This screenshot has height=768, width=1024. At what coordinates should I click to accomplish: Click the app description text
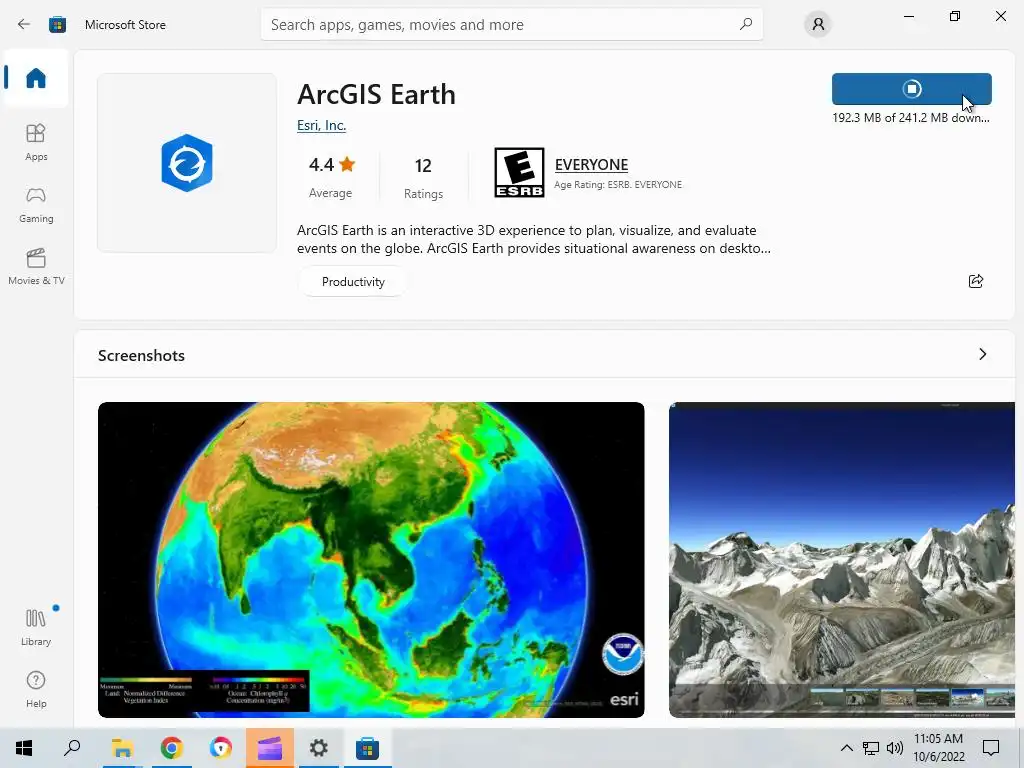tap(534, 239)
